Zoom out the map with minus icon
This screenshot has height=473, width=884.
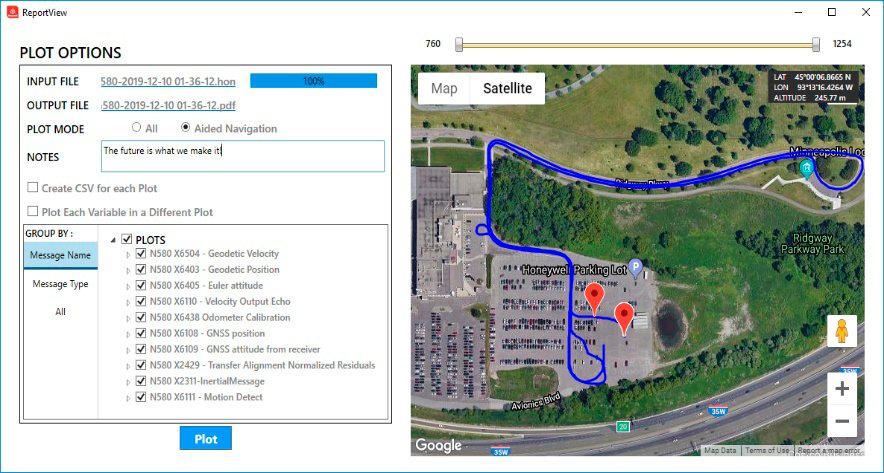pyautogui.click(x=842, y=422)
